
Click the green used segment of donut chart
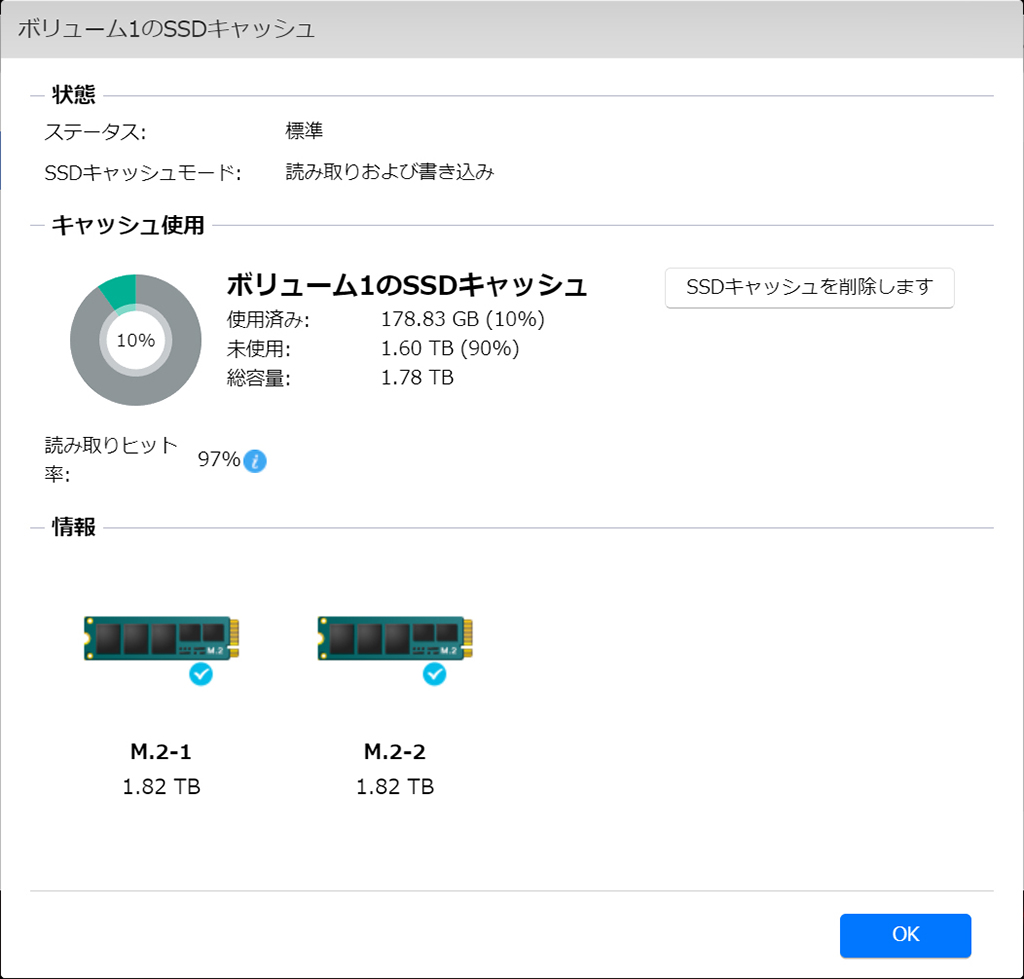pos(120,289)
